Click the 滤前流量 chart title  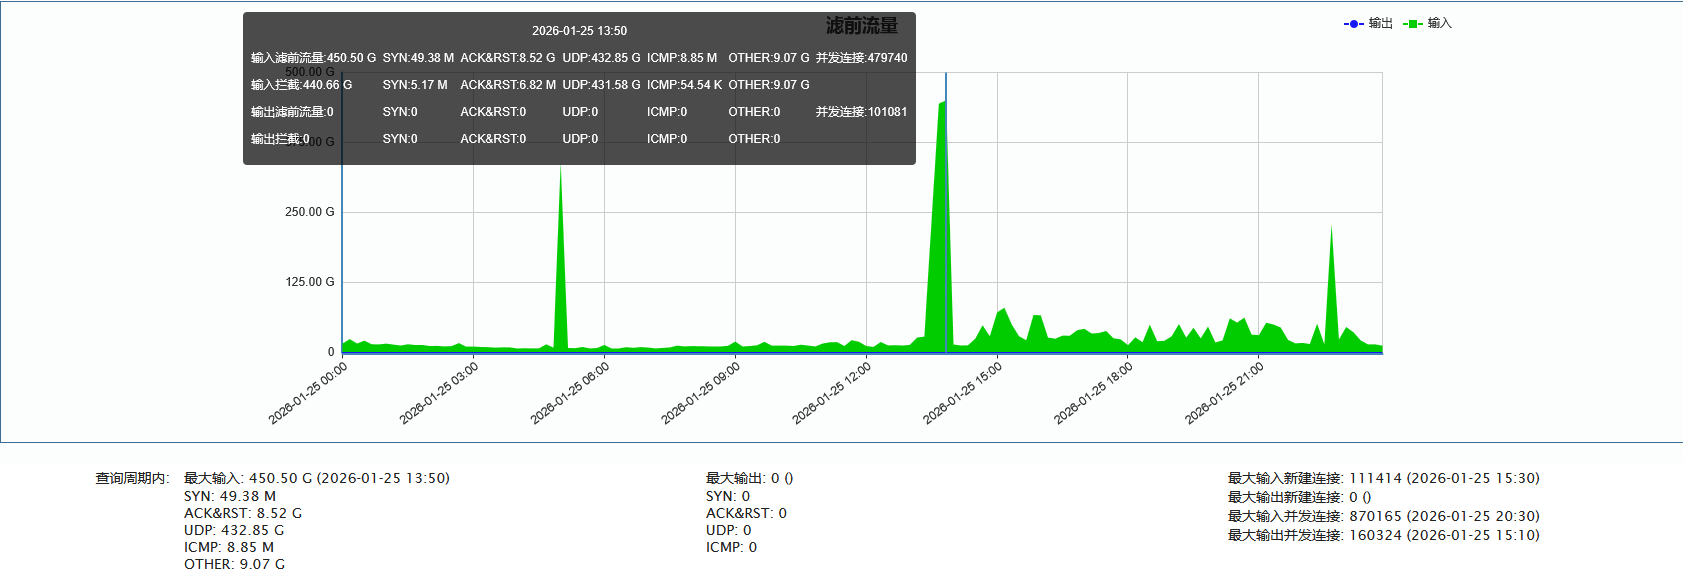861,26
